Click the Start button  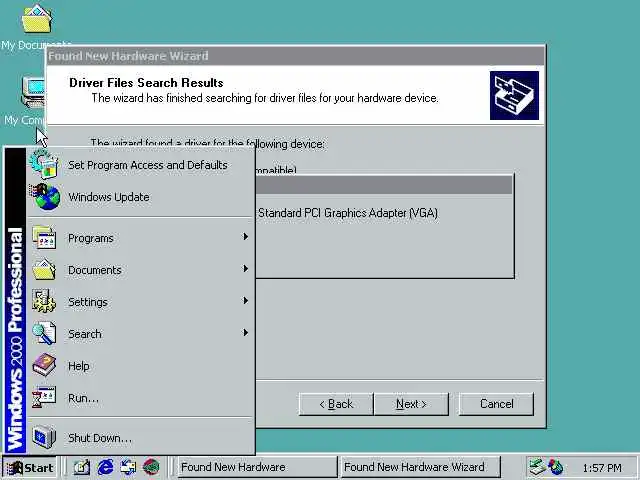29,467
